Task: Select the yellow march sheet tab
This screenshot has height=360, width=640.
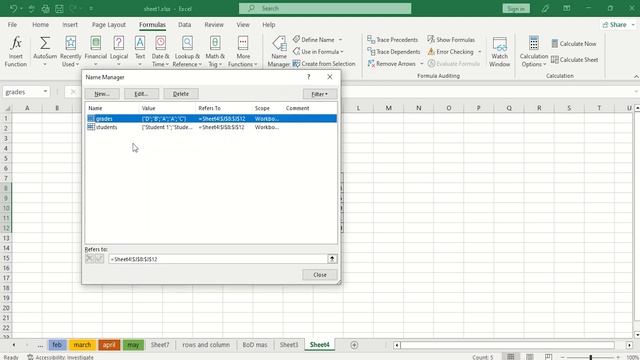Action: (82, 345)
